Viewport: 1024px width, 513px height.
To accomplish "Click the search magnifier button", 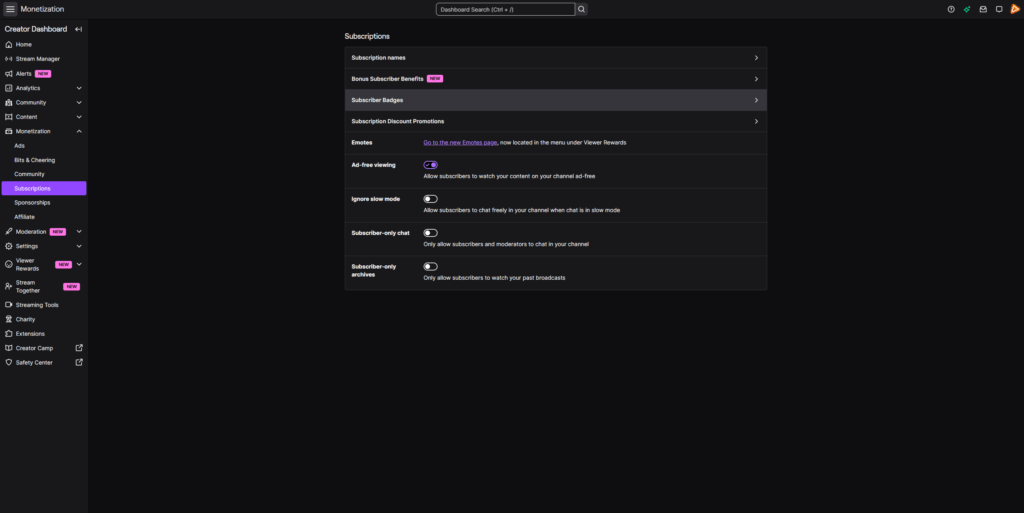I will point(582,9).
